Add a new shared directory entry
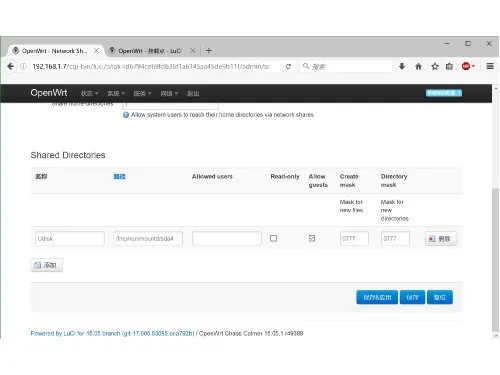 (47, 265)
